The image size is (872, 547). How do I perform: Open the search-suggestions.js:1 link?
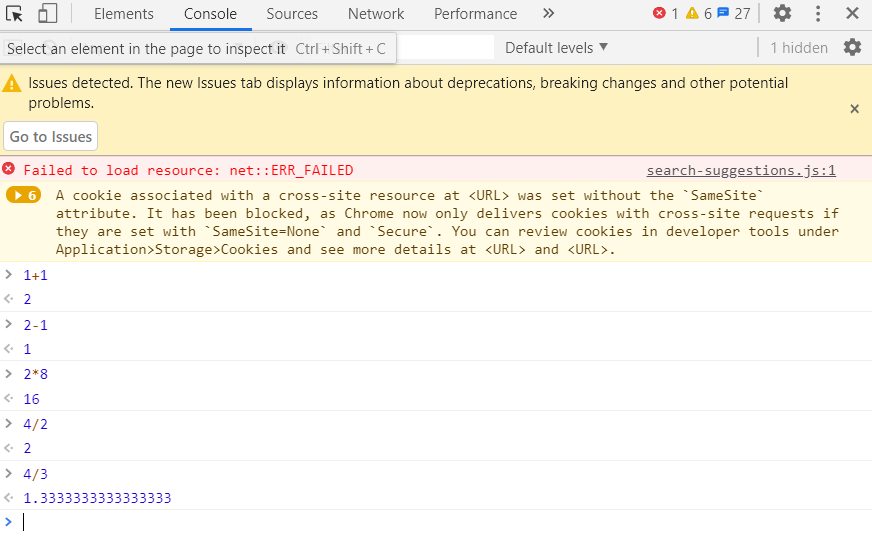741,170
